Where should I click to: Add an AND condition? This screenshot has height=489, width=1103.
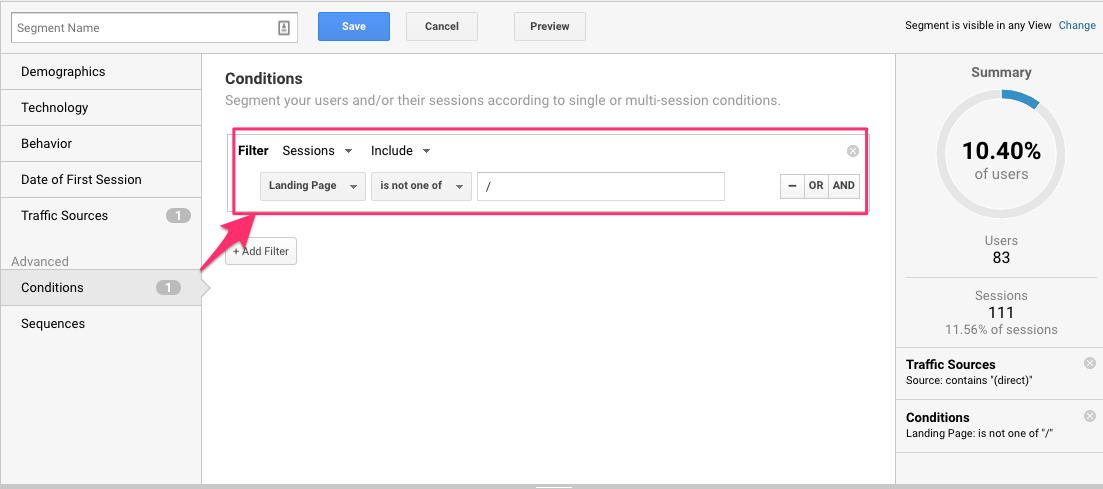click(844, 186)
